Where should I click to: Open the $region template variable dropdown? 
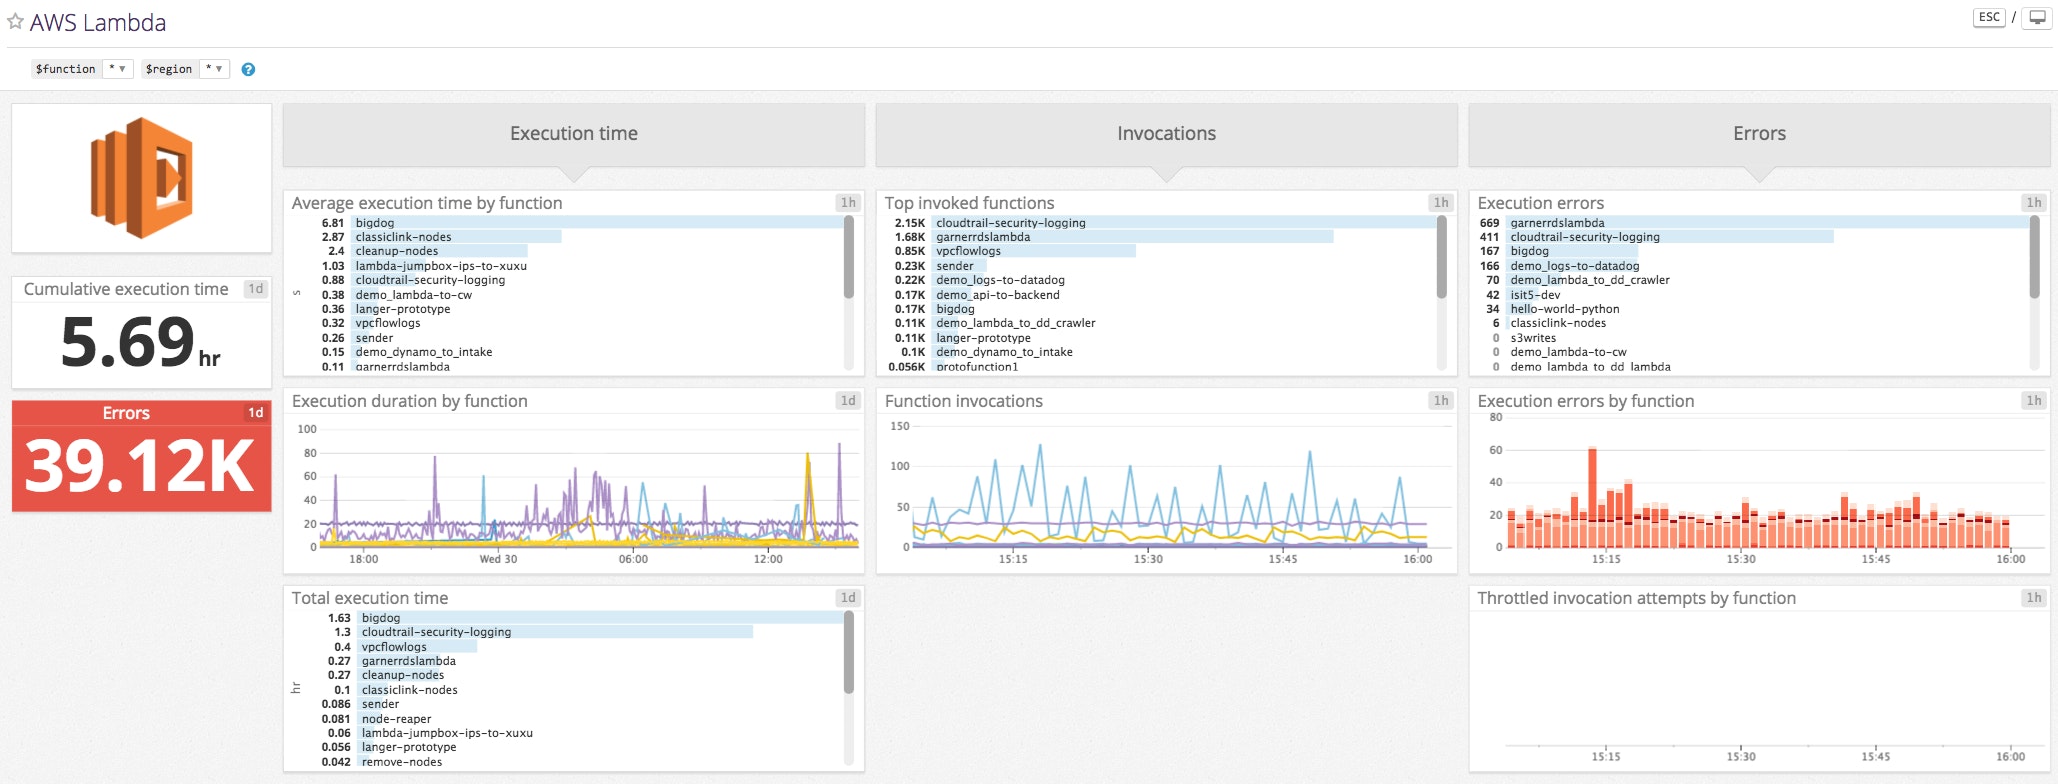coord(214,69)
